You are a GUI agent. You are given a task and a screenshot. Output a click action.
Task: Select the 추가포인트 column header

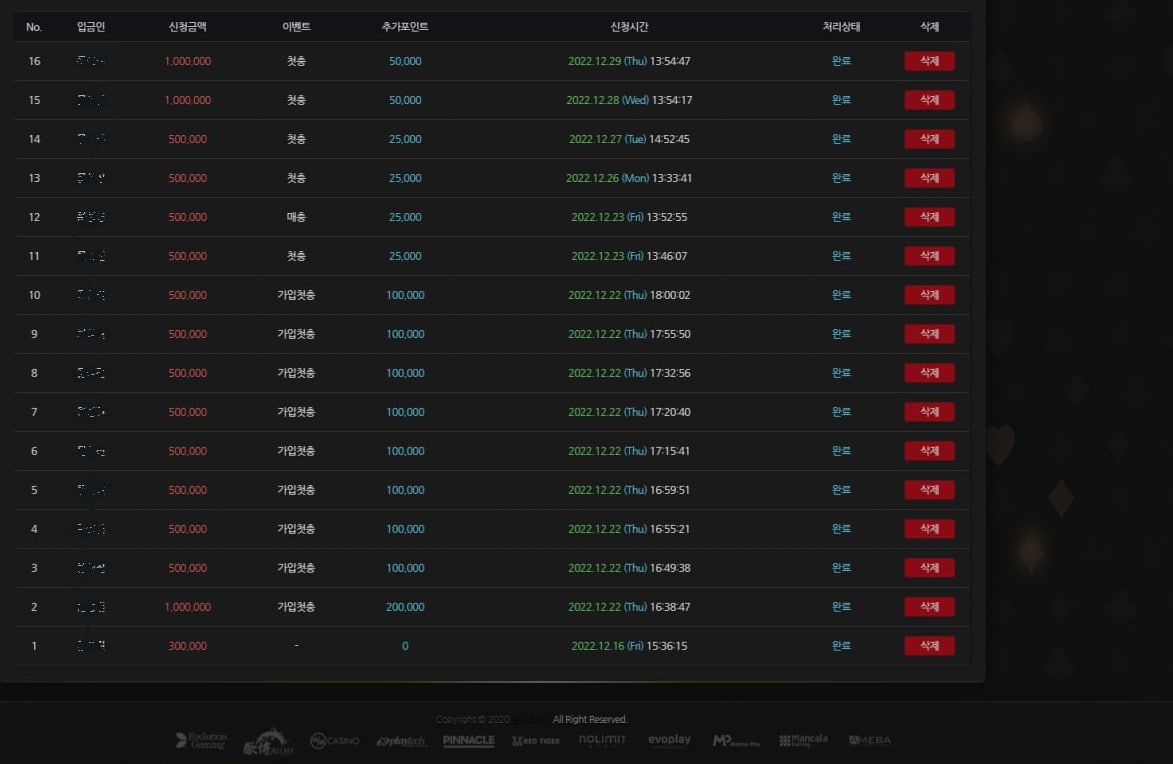coord(405,27)
